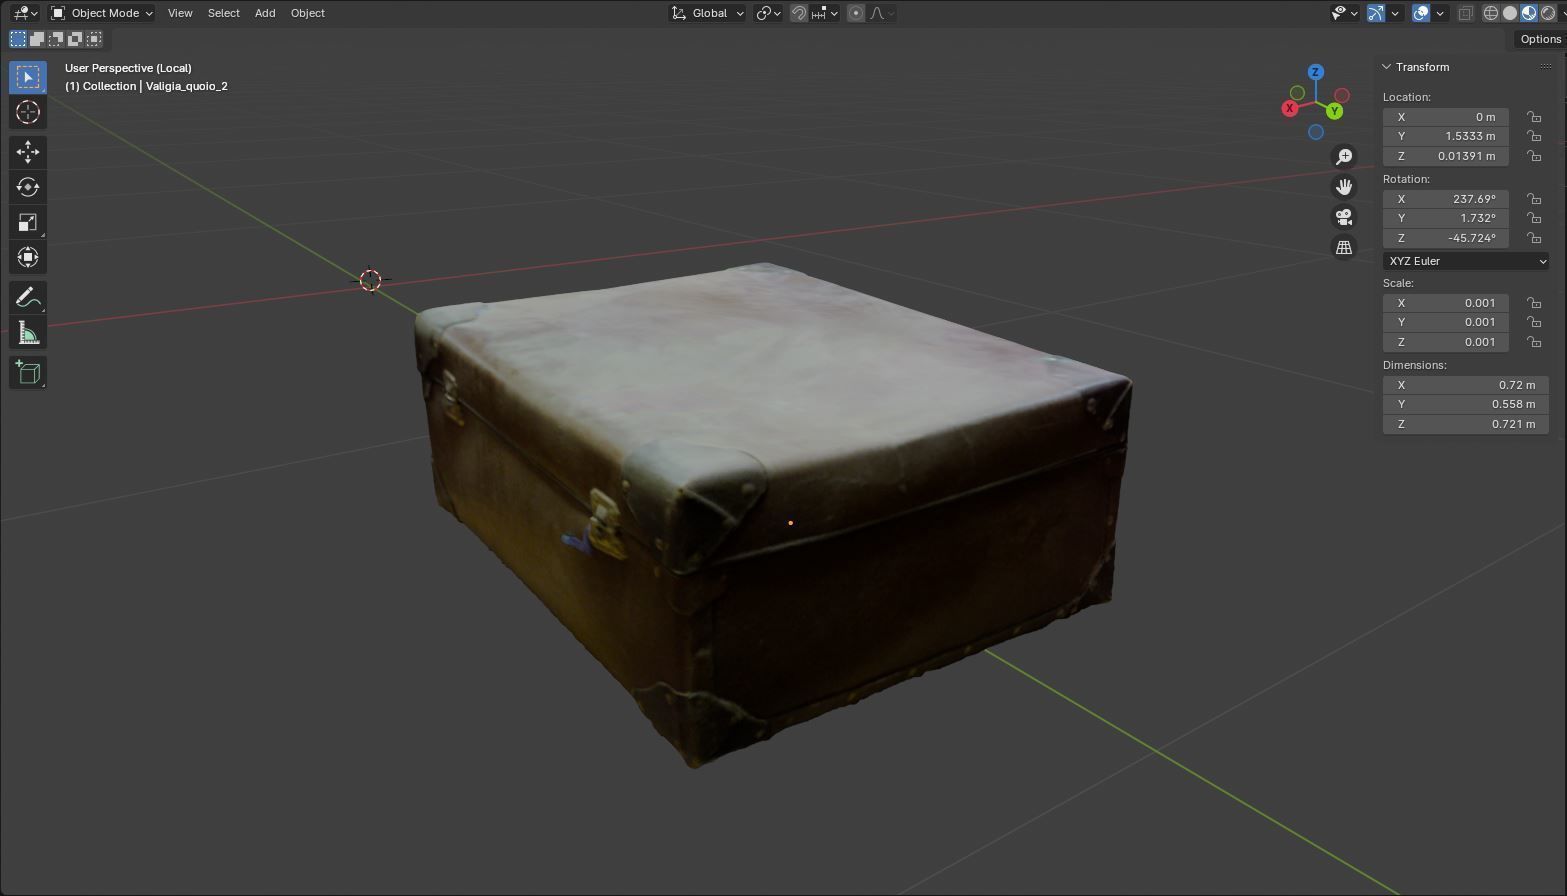Viewport: 1567px width, 896px height.
Task: Toggle X-ray mode button
Action: tap(1466, 13)
